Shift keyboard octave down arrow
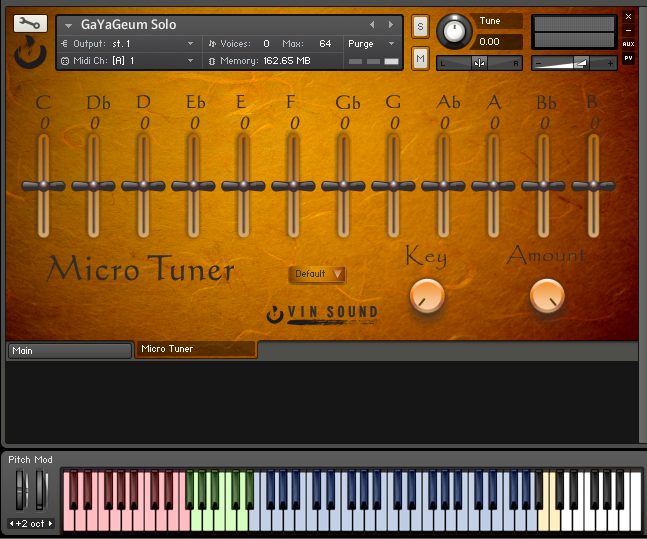This screenshot has width=647, height=539. coord(12,523)
